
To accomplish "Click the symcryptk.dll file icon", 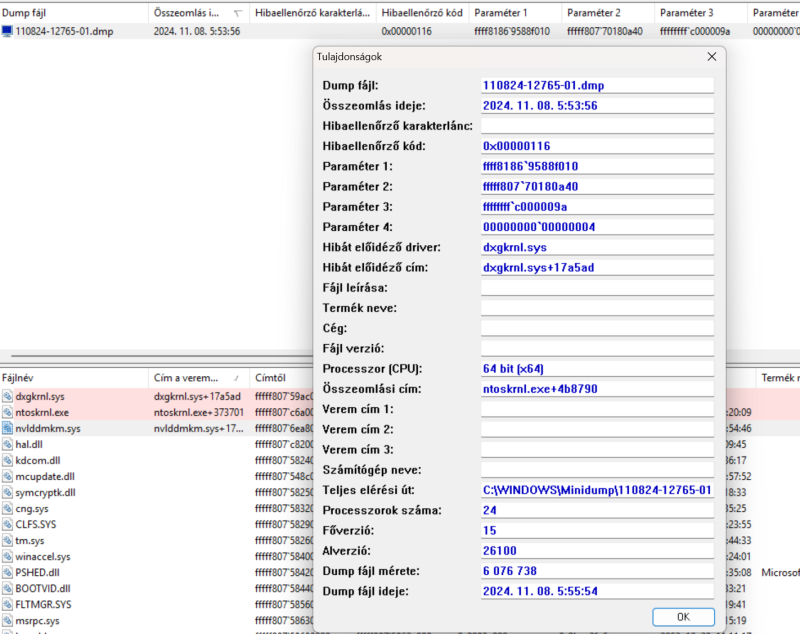I will pyautogui.click(x=7, y=493).
